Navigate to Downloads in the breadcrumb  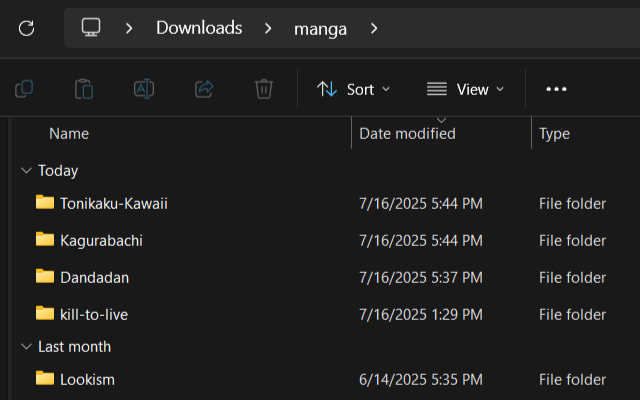coord(199,28)
